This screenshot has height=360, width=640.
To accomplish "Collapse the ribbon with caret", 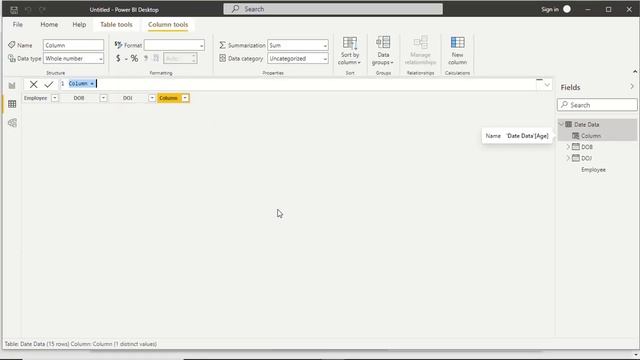I will coord(635,72).
